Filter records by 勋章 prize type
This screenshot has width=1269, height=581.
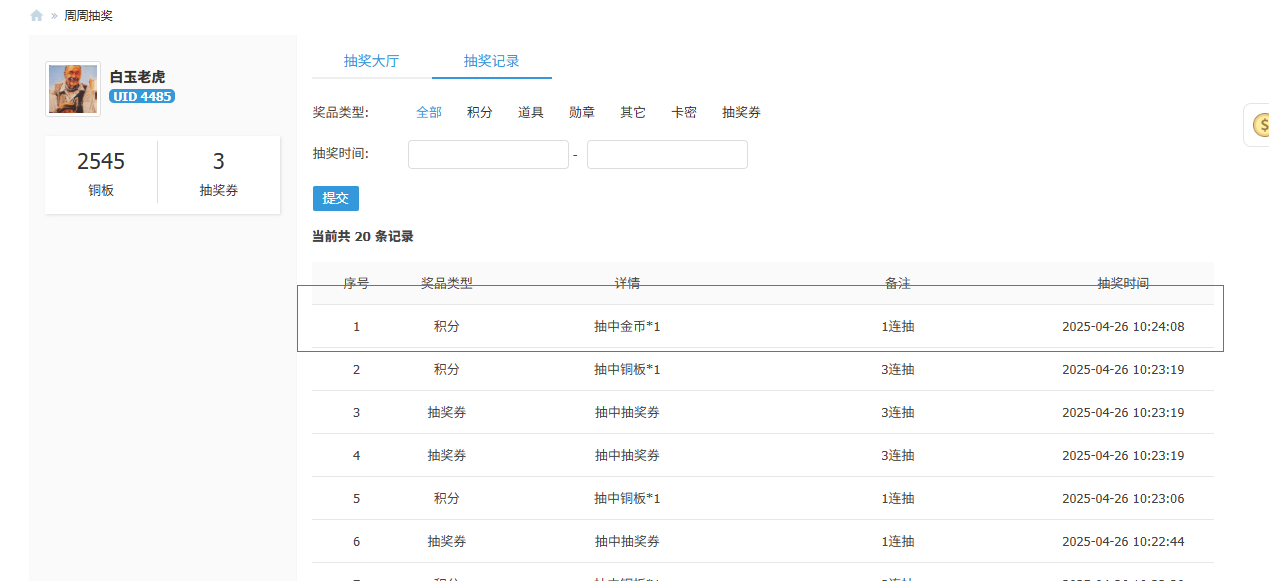pyautogui.click(x=581, y=112)
